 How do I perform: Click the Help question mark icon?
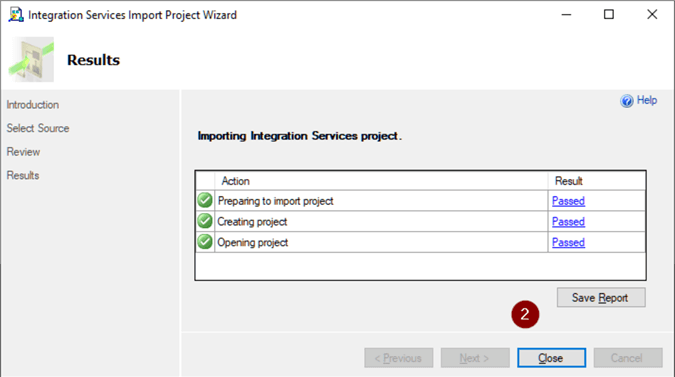pos(626,101)
